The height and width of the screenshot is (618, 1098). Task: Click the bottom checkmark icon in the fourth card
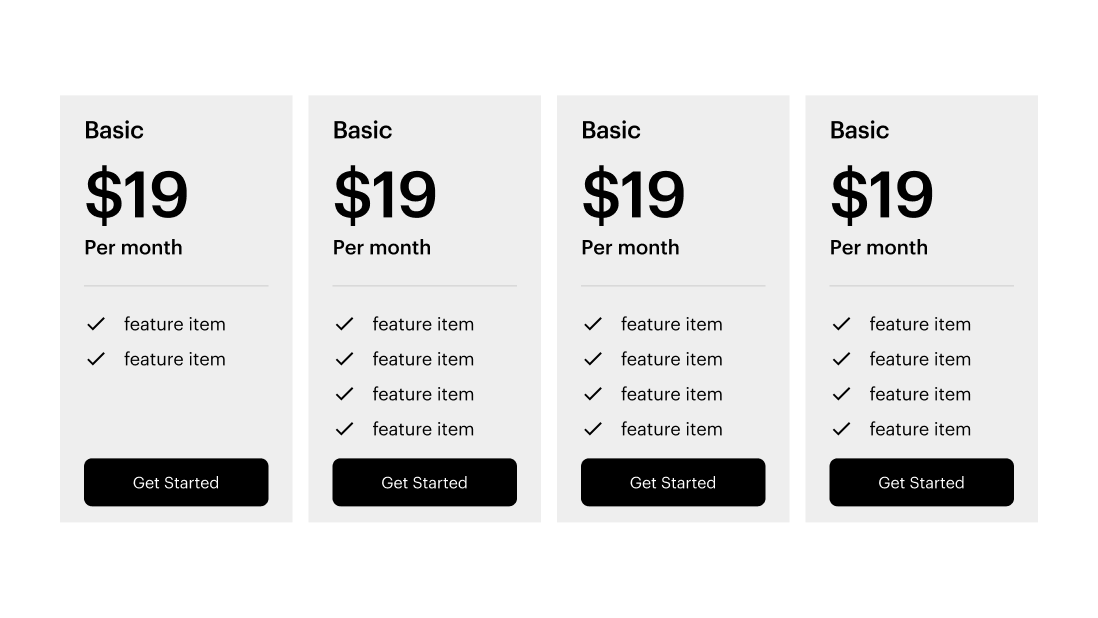(x=842, y=429)
